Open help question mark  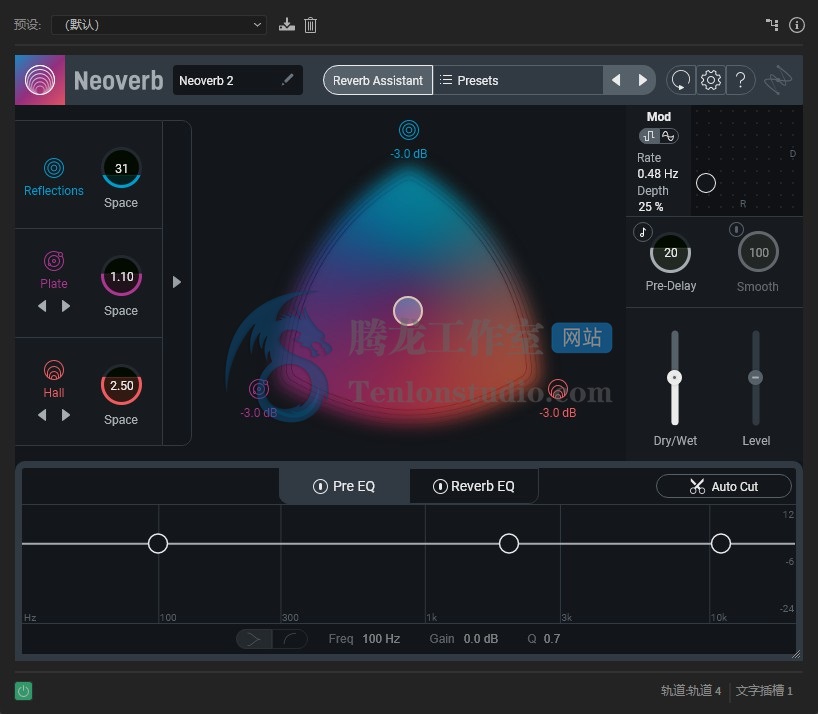pos(740,80)
